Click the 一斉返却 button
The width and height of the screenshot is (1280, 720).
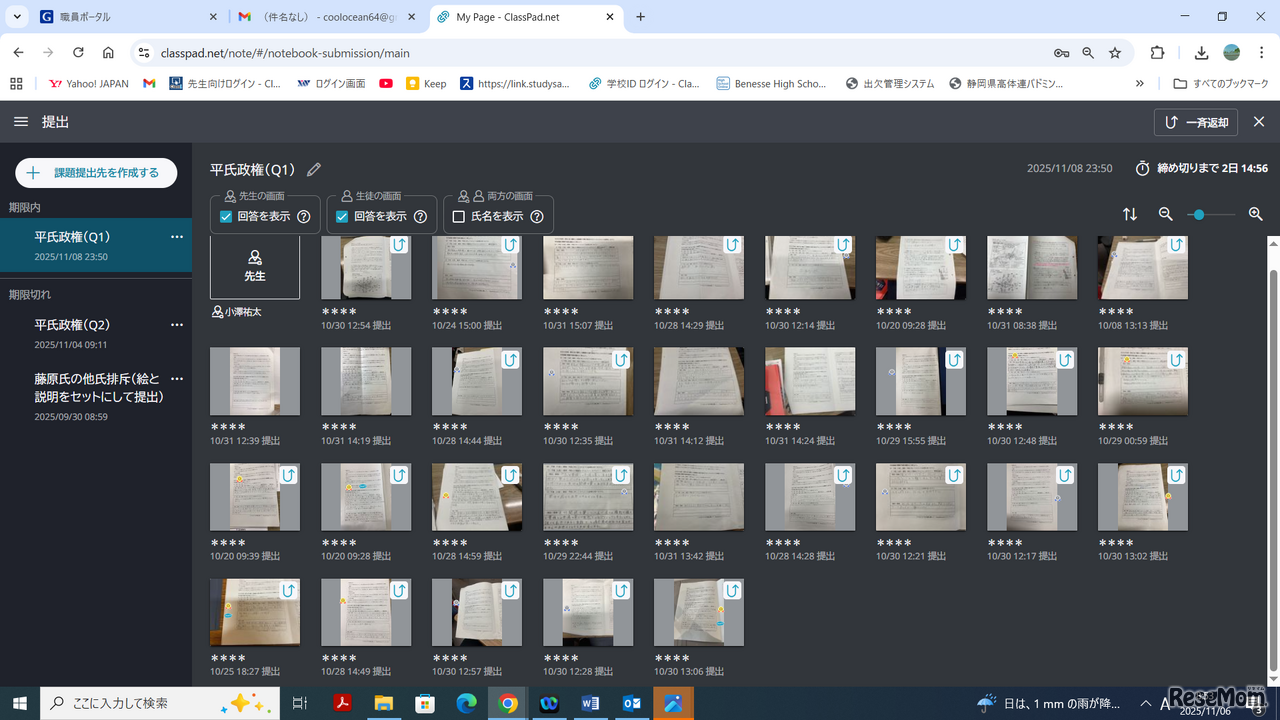[1196, 122]
